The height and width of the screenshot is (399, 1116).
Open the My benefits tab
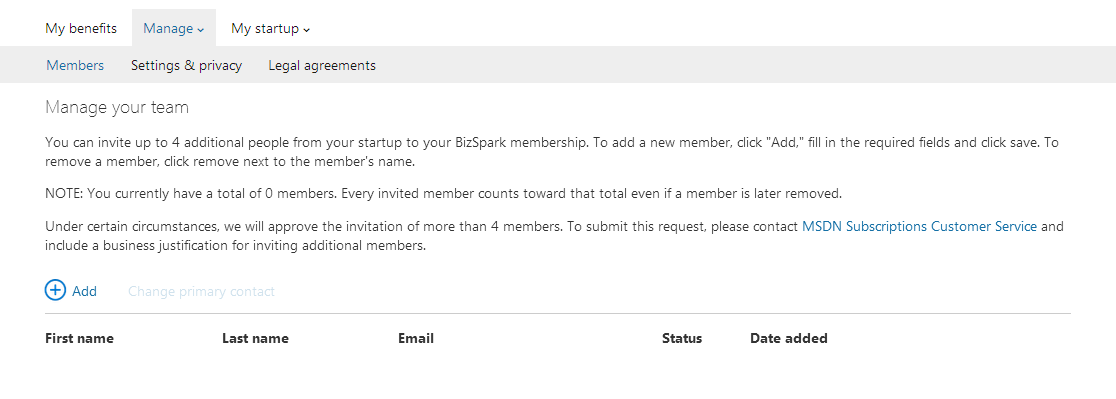pyautogui.click(x=81, y=28)
